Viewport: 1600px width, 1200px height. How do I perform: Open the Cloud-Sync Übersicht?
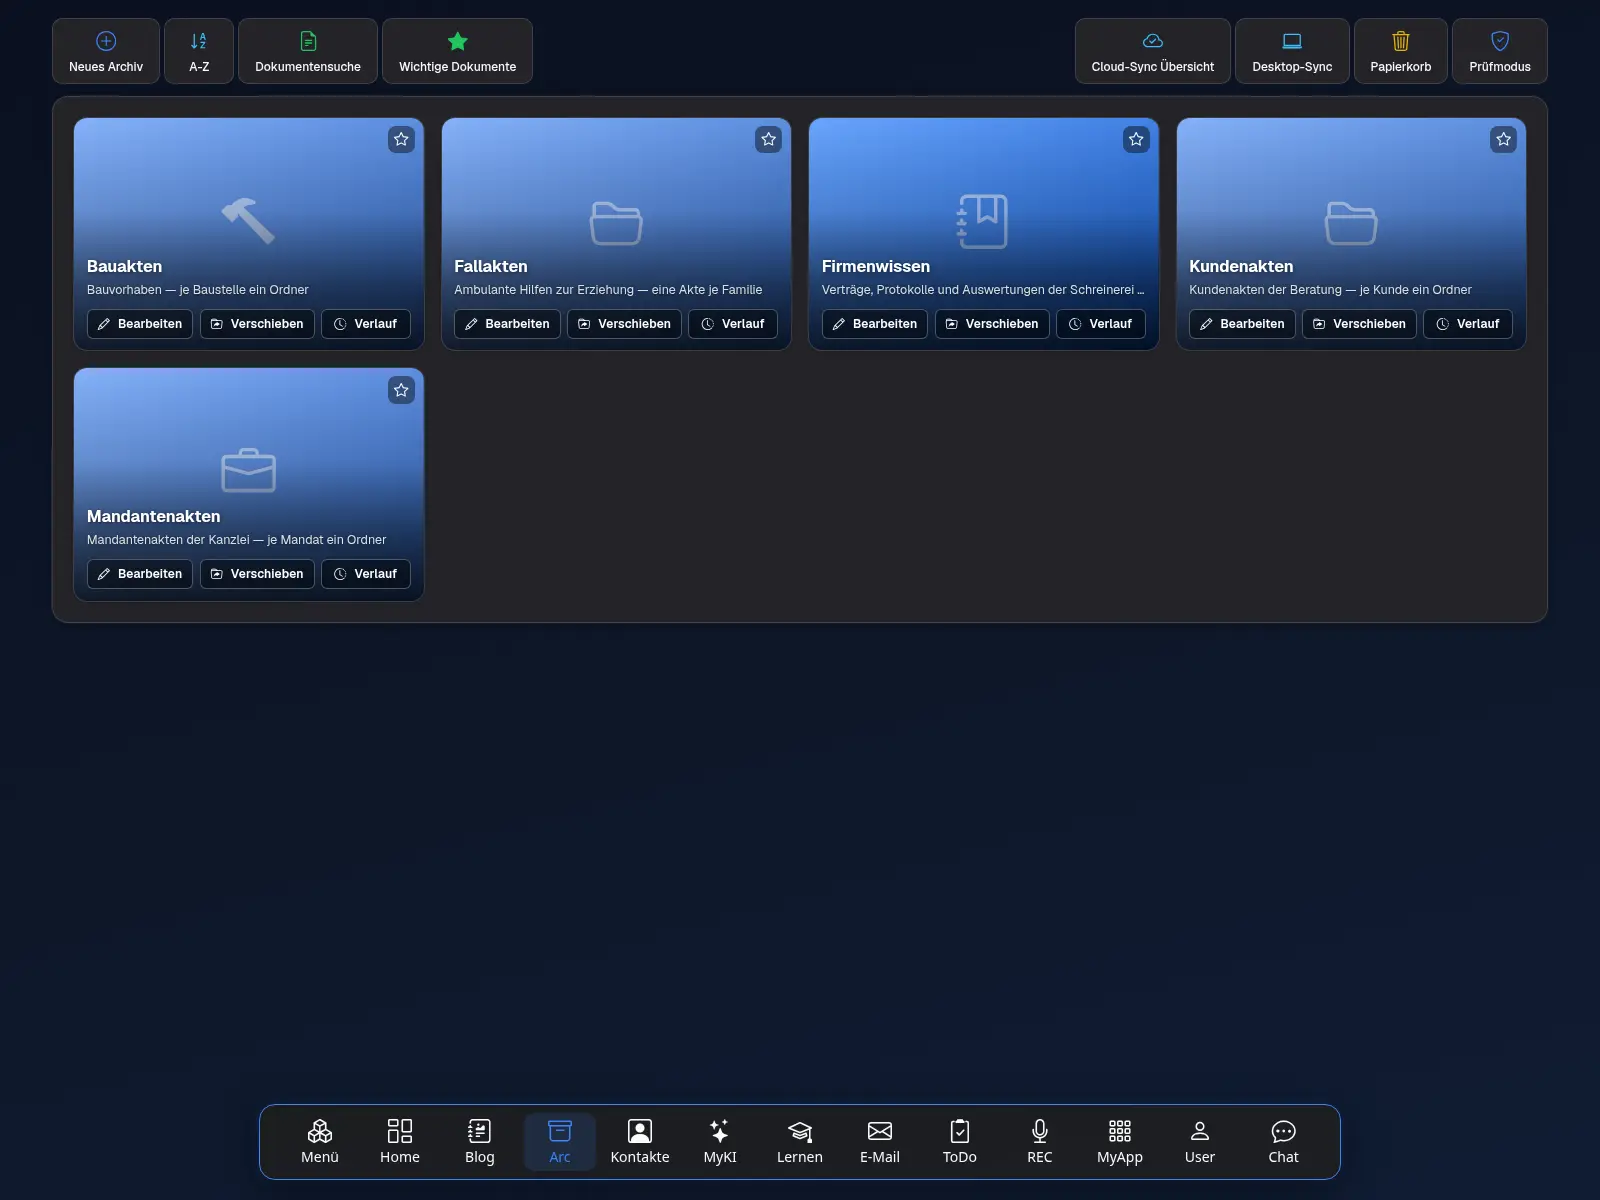(1153, 51)
